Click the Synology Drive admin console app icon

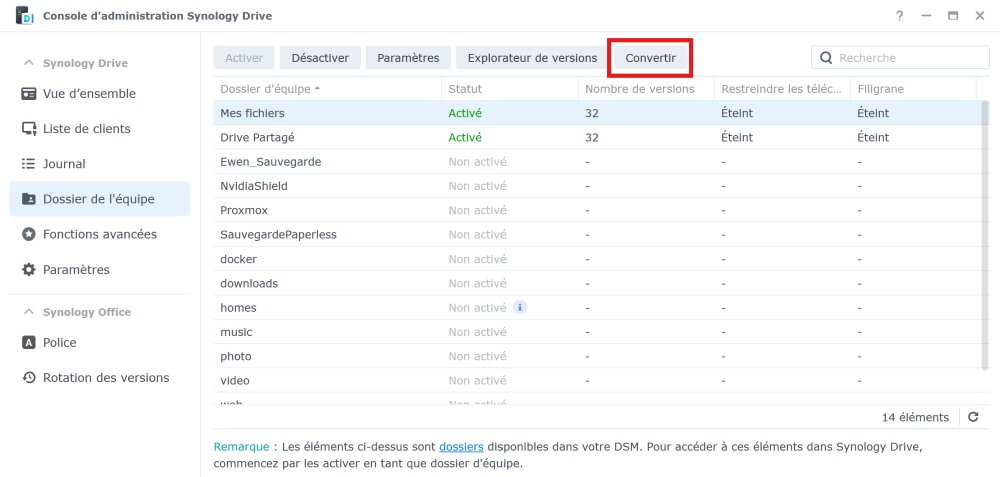click(x=24, y=16)
